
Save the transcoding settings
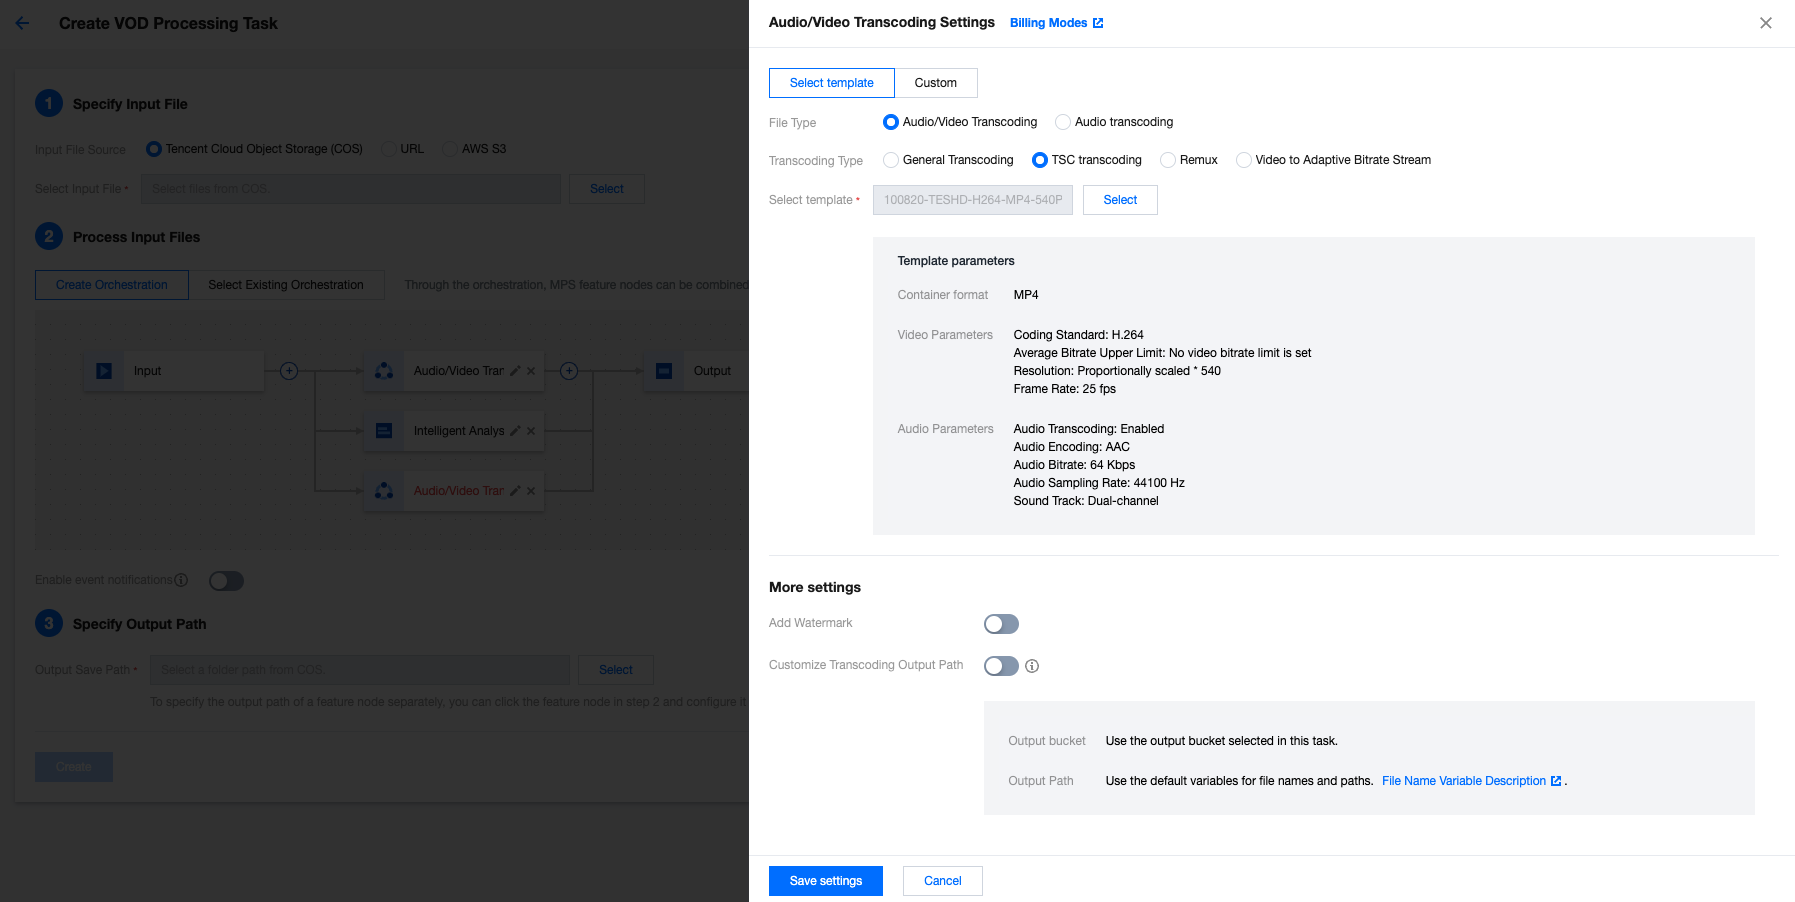[x=826, y=881]
